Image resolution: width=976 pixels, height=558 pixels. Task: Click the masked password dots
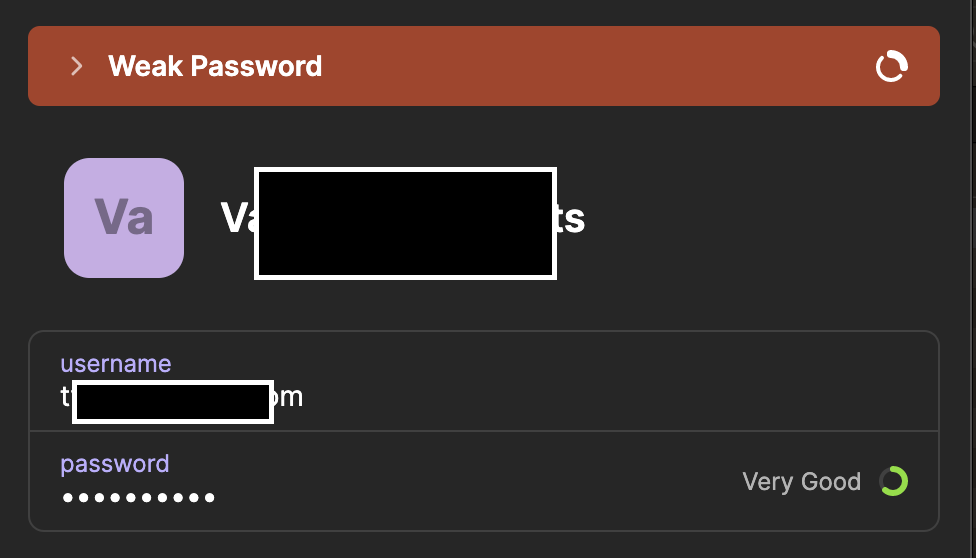[x=138, y=497]
